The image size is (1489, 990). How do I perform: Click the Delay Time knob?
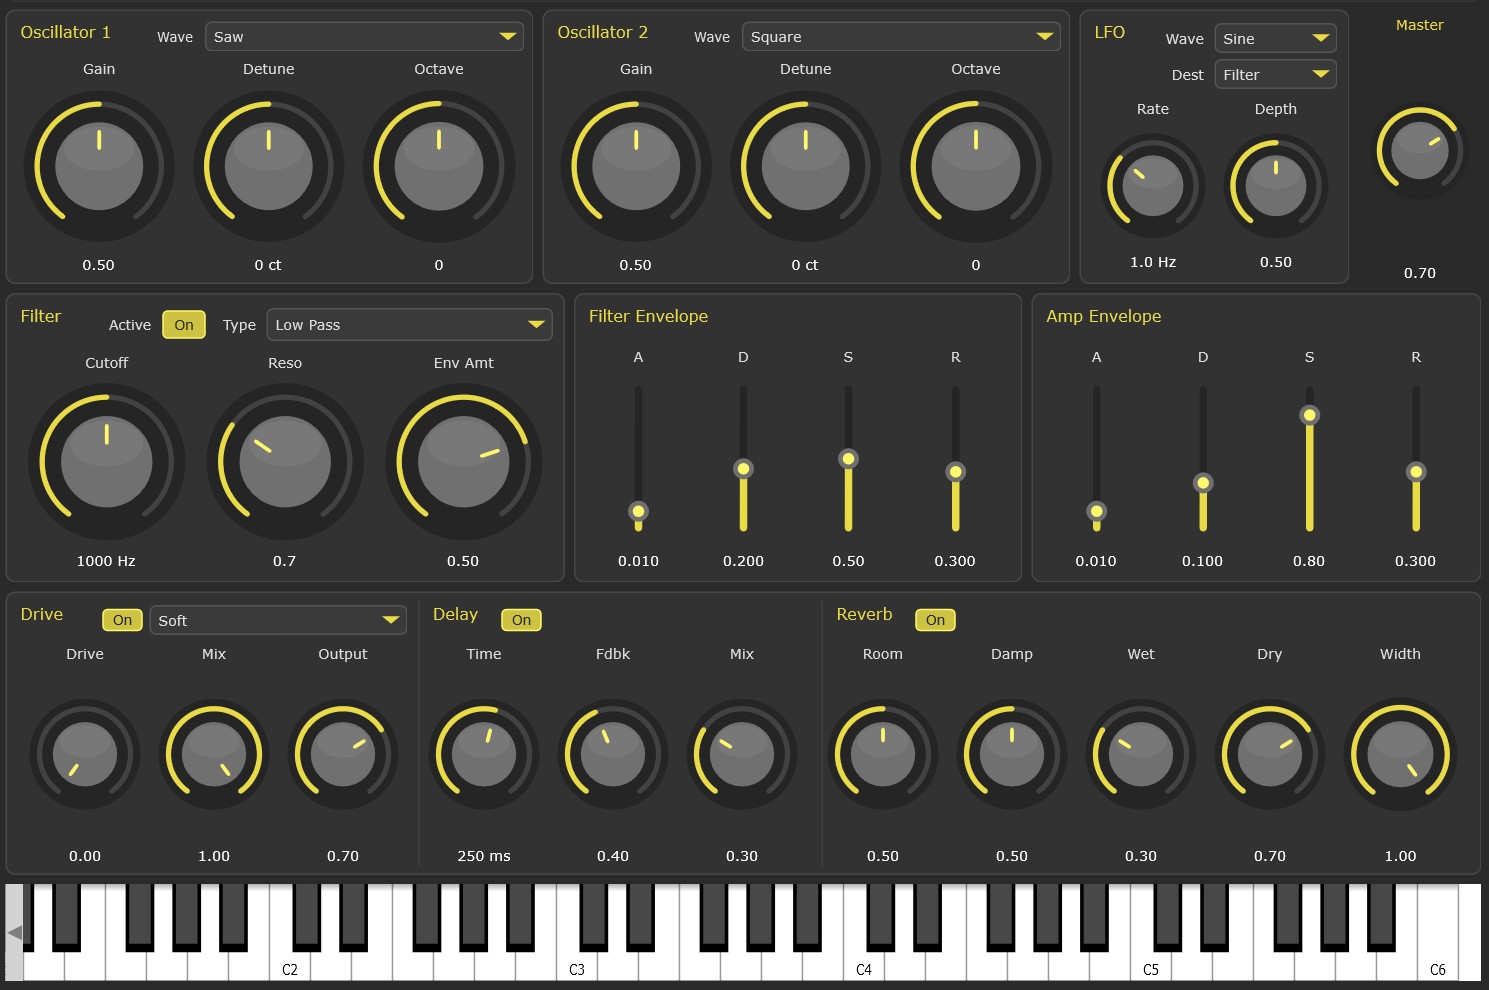[x=484, y=755]
